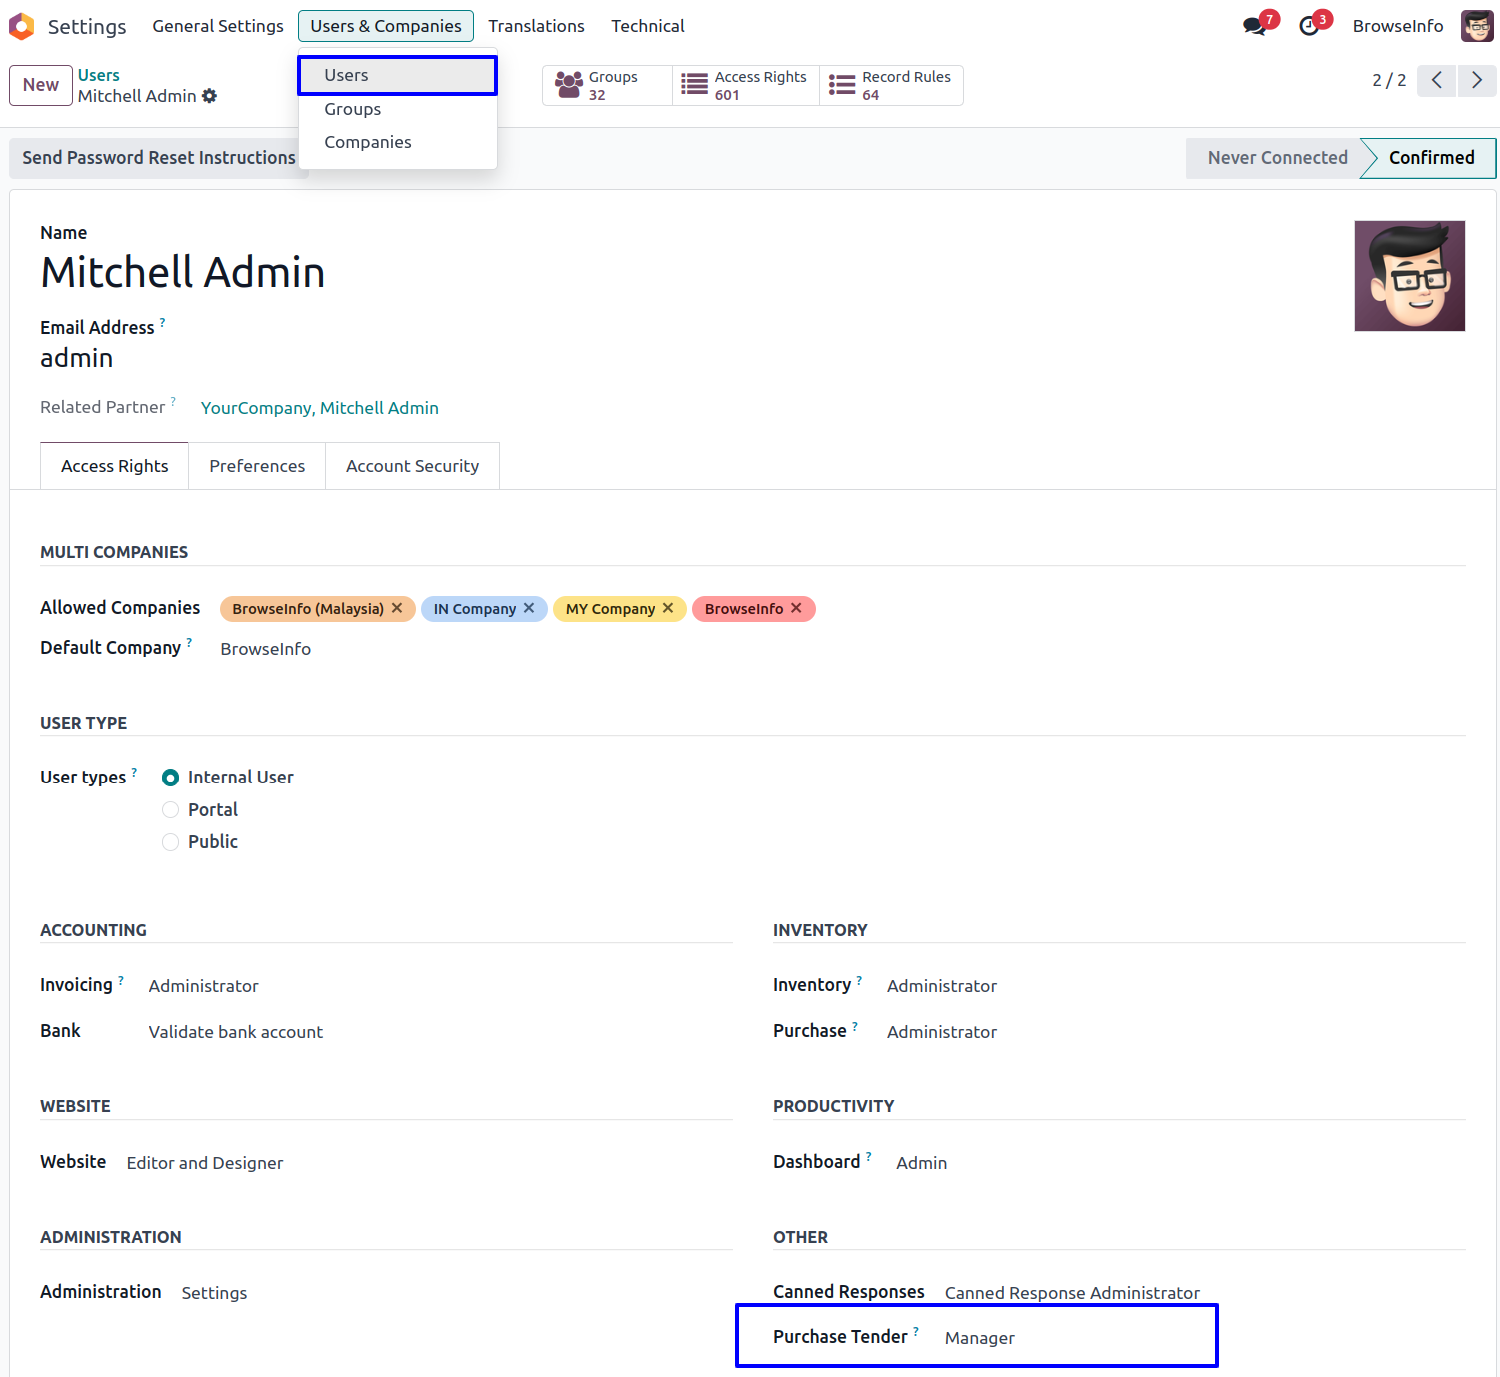Open Administration Settings dropdown
The image size is (1500, 1377).
coord(214,1293)
